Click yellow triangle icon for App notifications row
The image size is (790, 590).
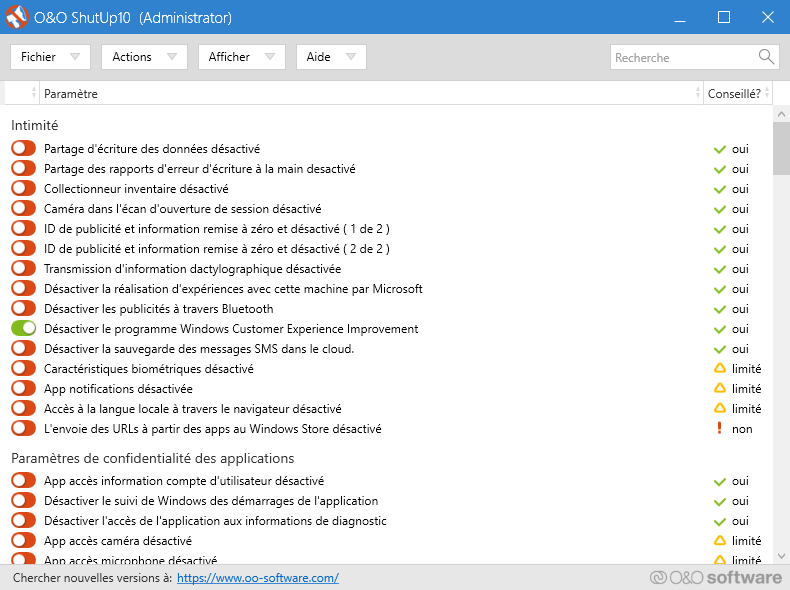point(720,388)
